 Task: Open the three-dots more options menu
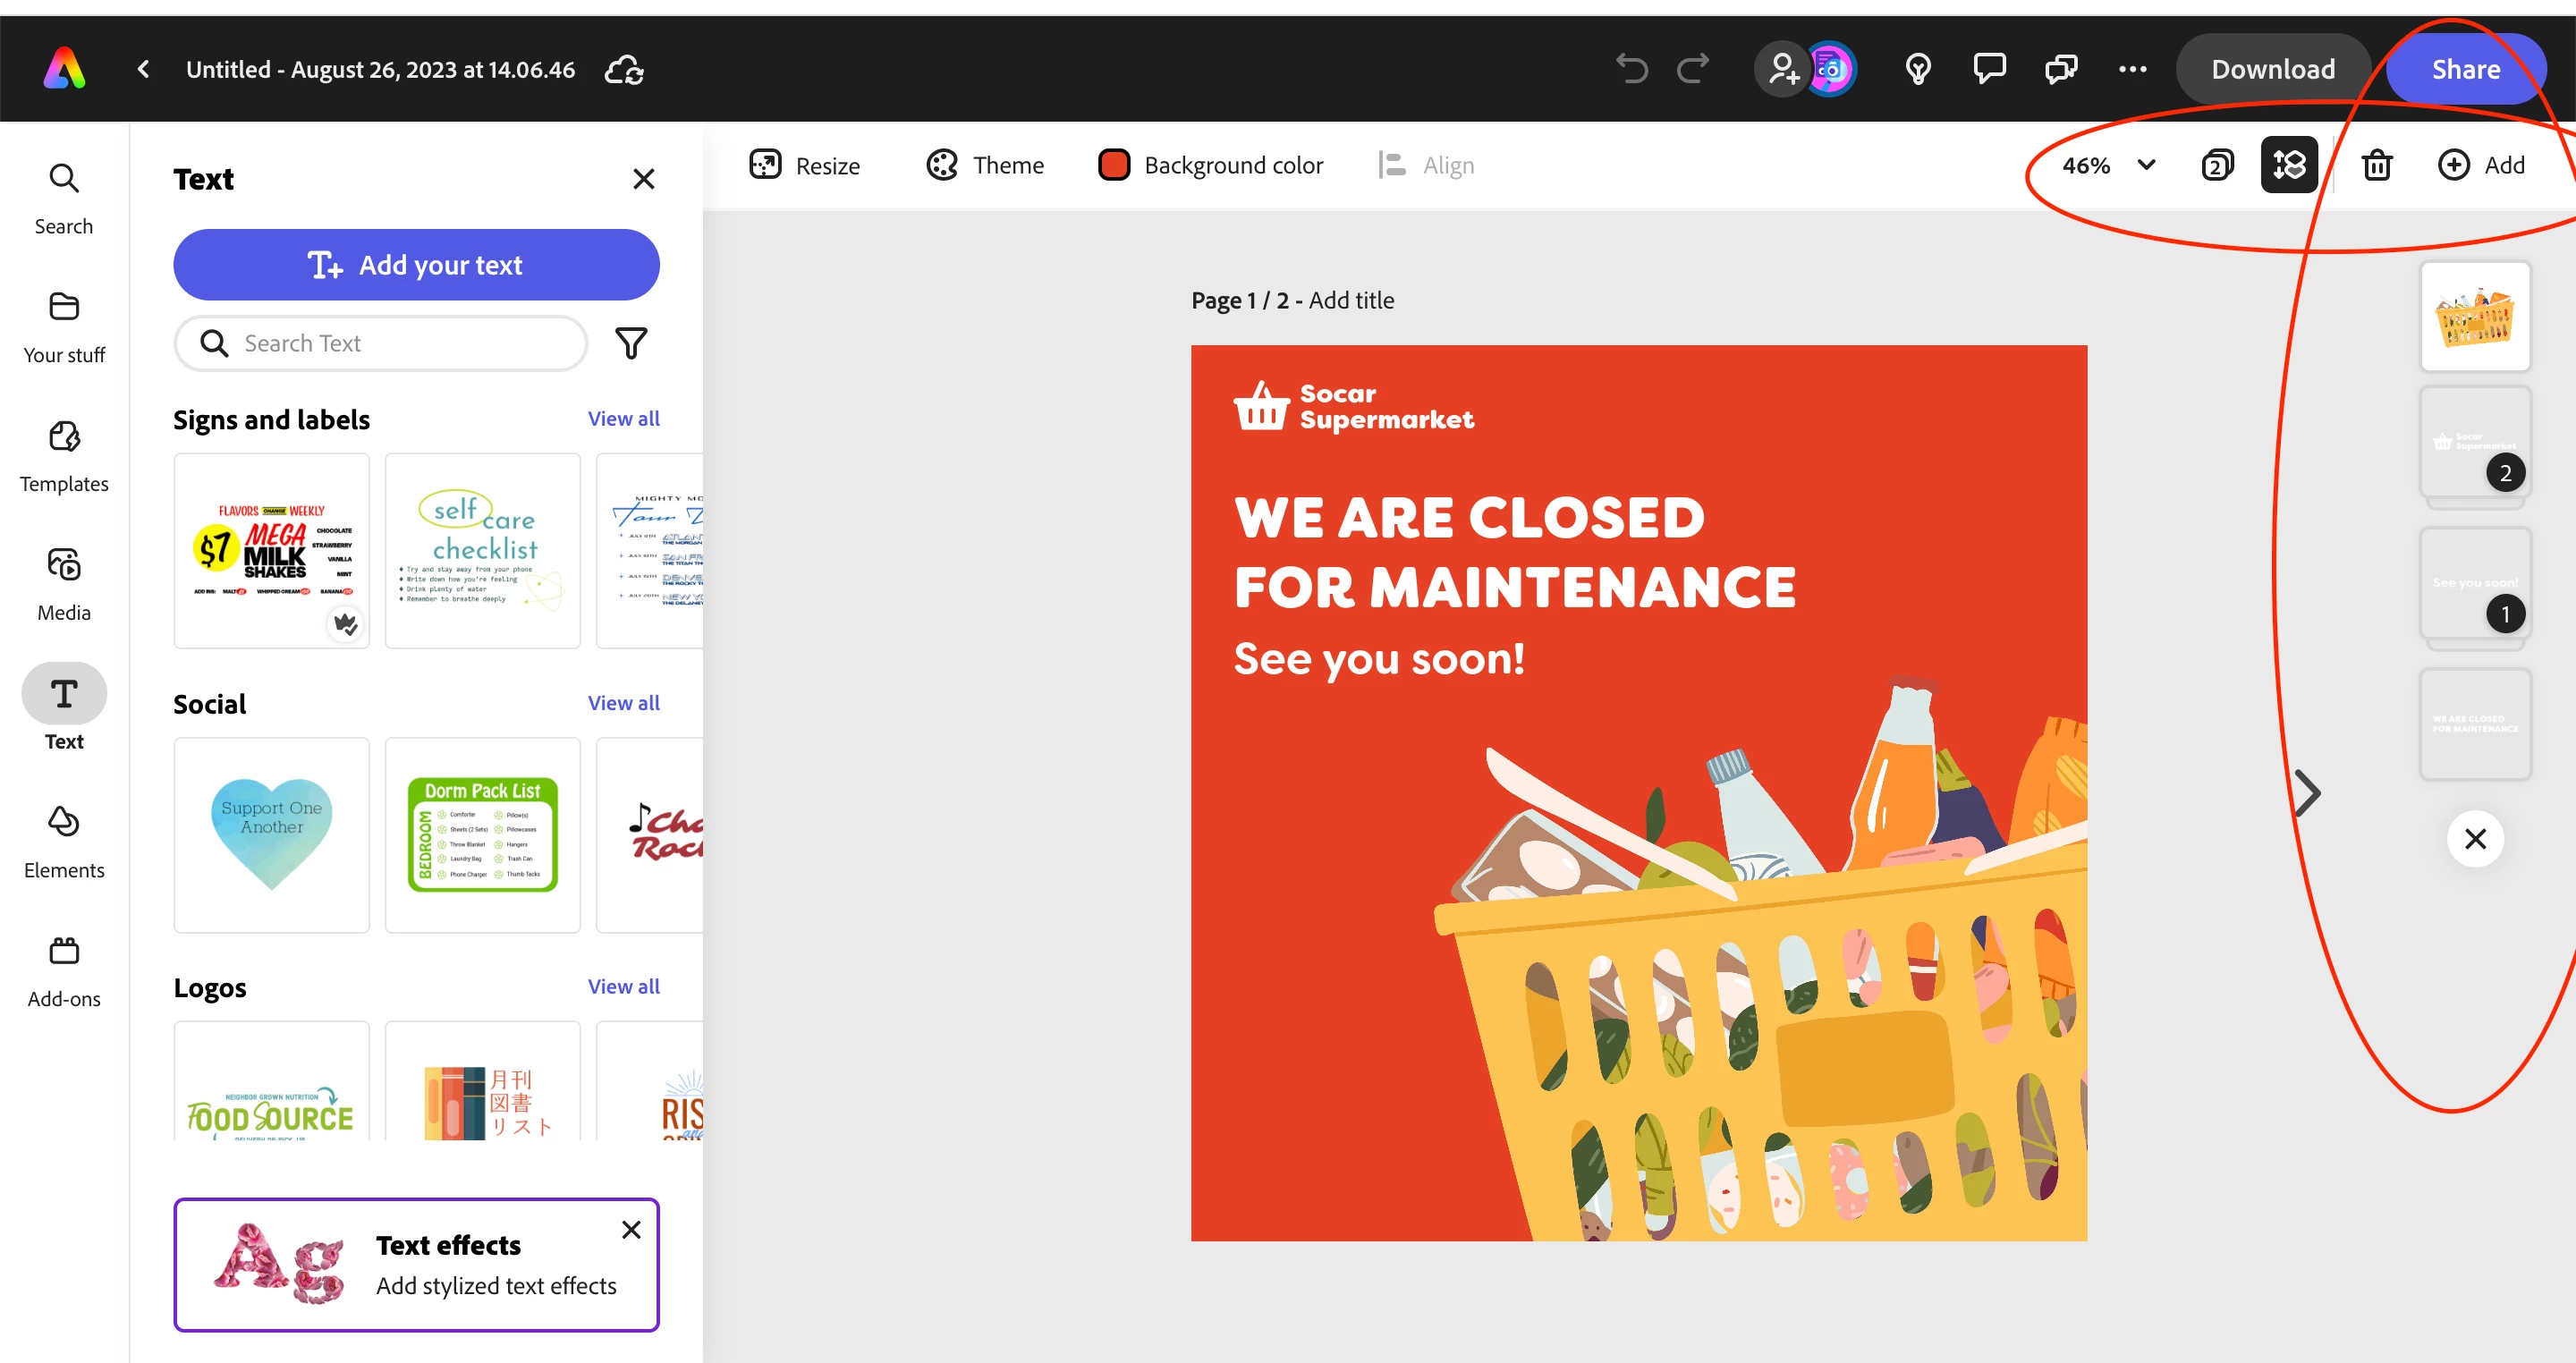coord(2132,69)
